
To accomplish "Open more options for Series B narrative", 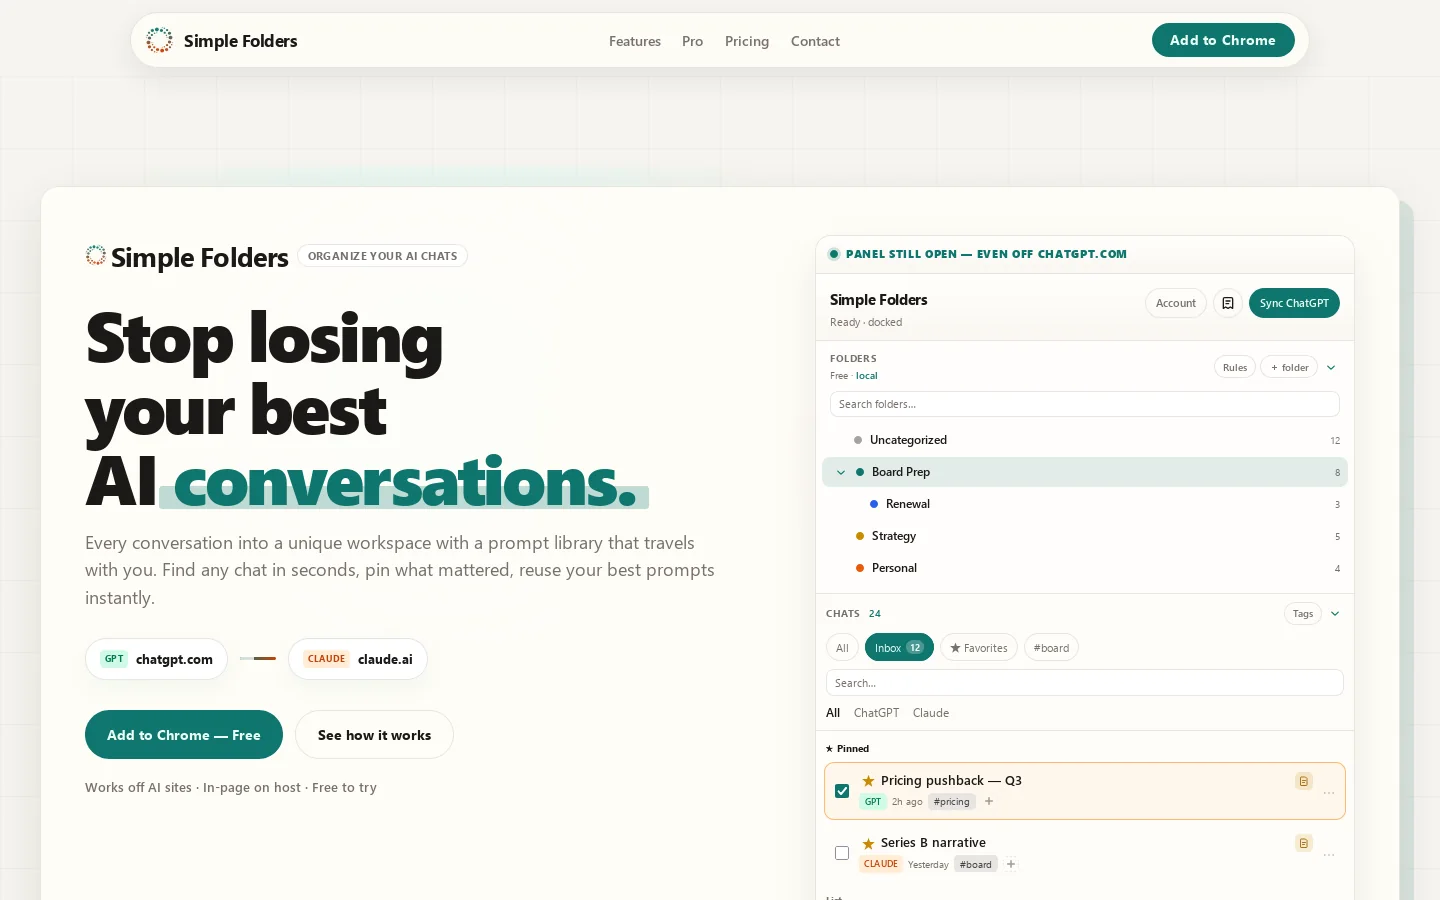I will 1329,855.
